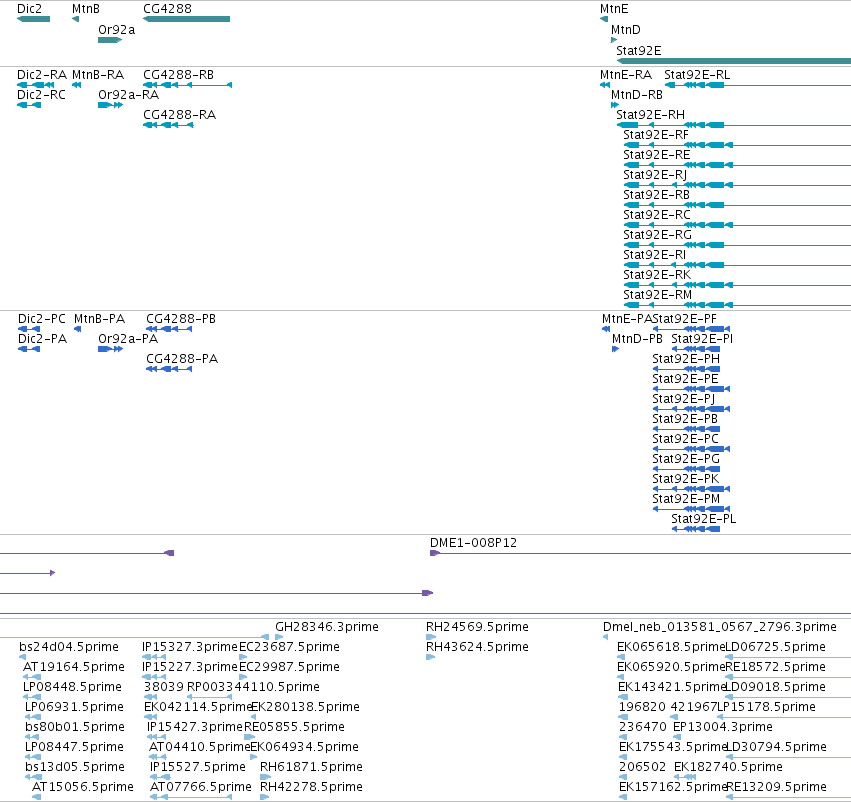Open the Stat92E-RI transcript label
This screenshot has width=851, height=802.
[x=655, y=254]
